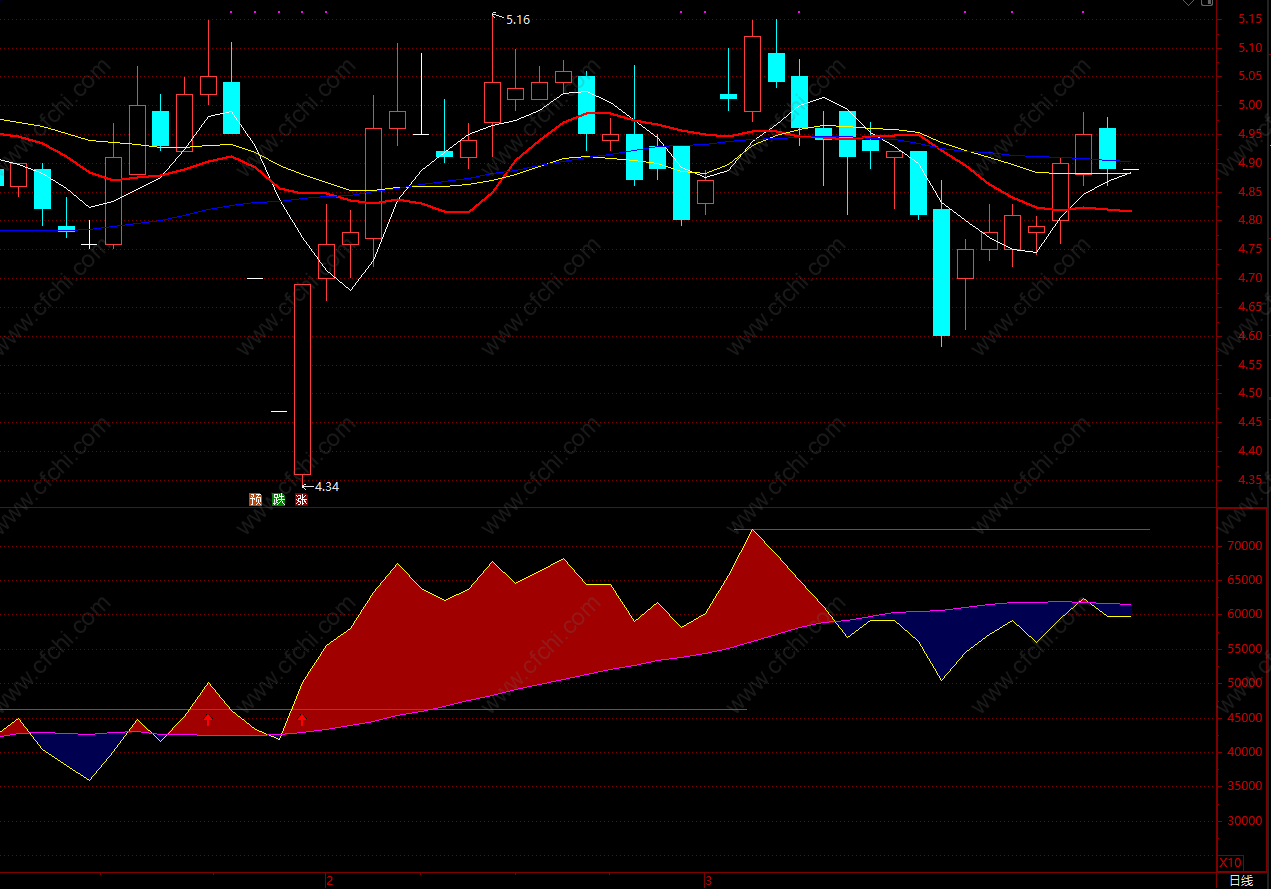
Task: Click the red 涨 marker icon
Action: click(x=302, y=500)
